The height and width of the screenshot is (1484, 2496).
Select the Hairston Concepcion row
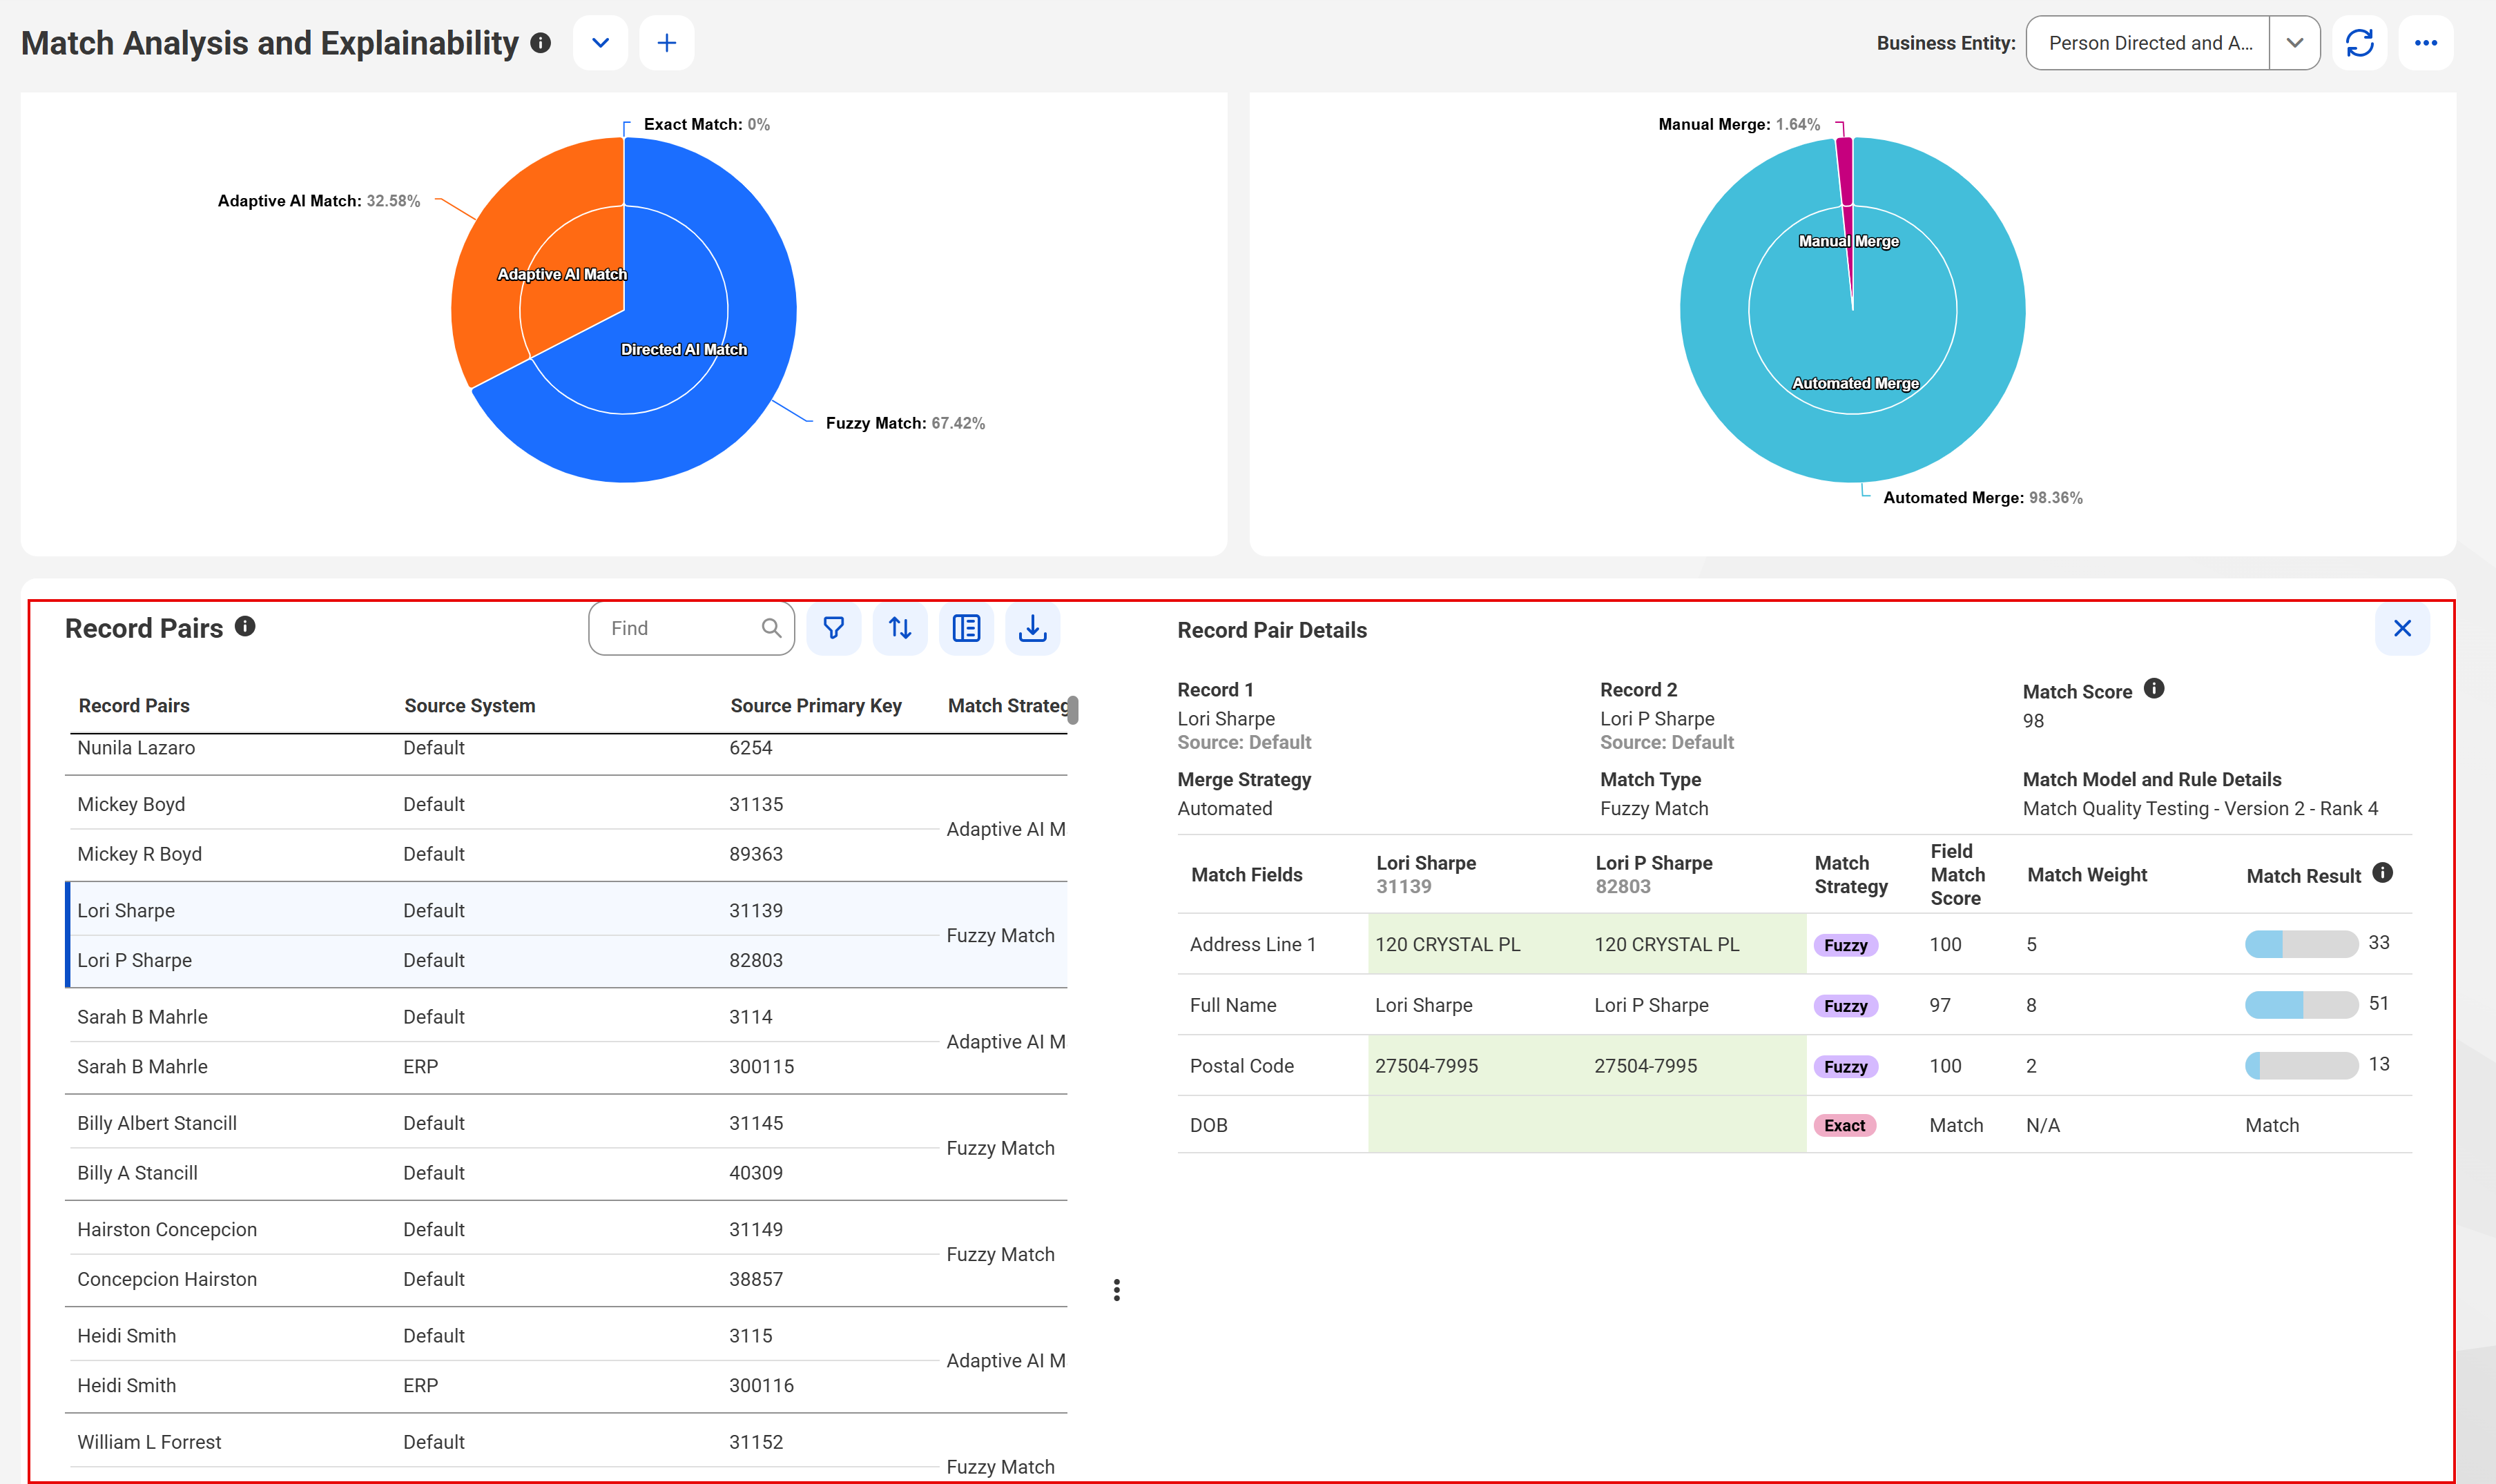pos(504,1230)
